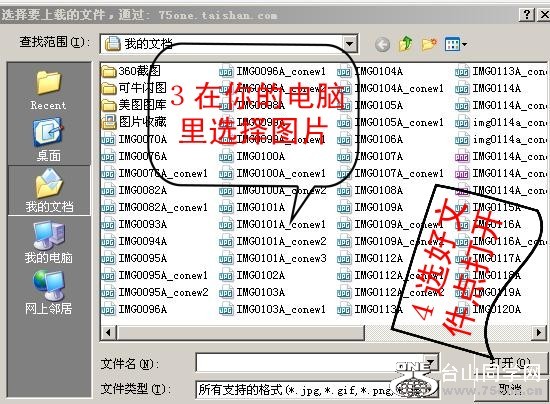550x404 pixels.
Task: Select file IMG0096A
Action: pyautogui.click(x=134, y=309)
